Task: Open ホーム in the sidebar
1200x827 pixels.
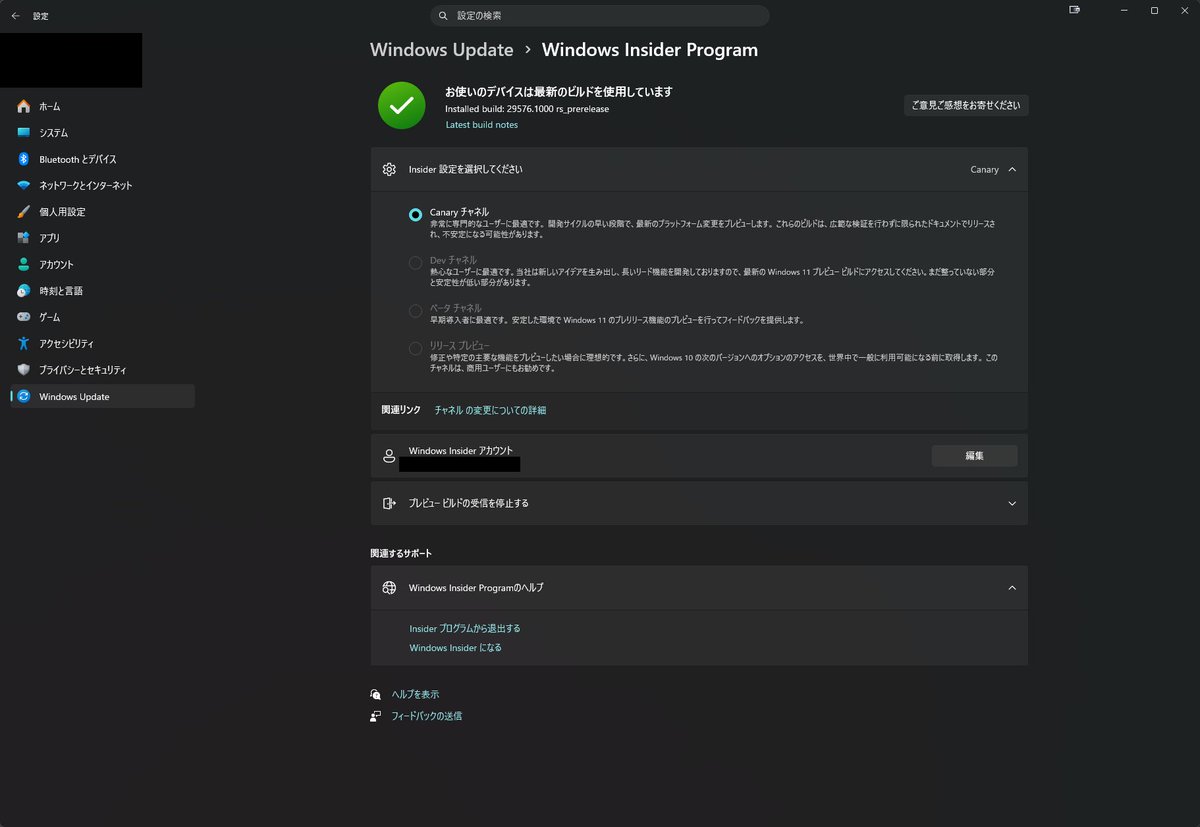Action: click(x=102, y=106)
